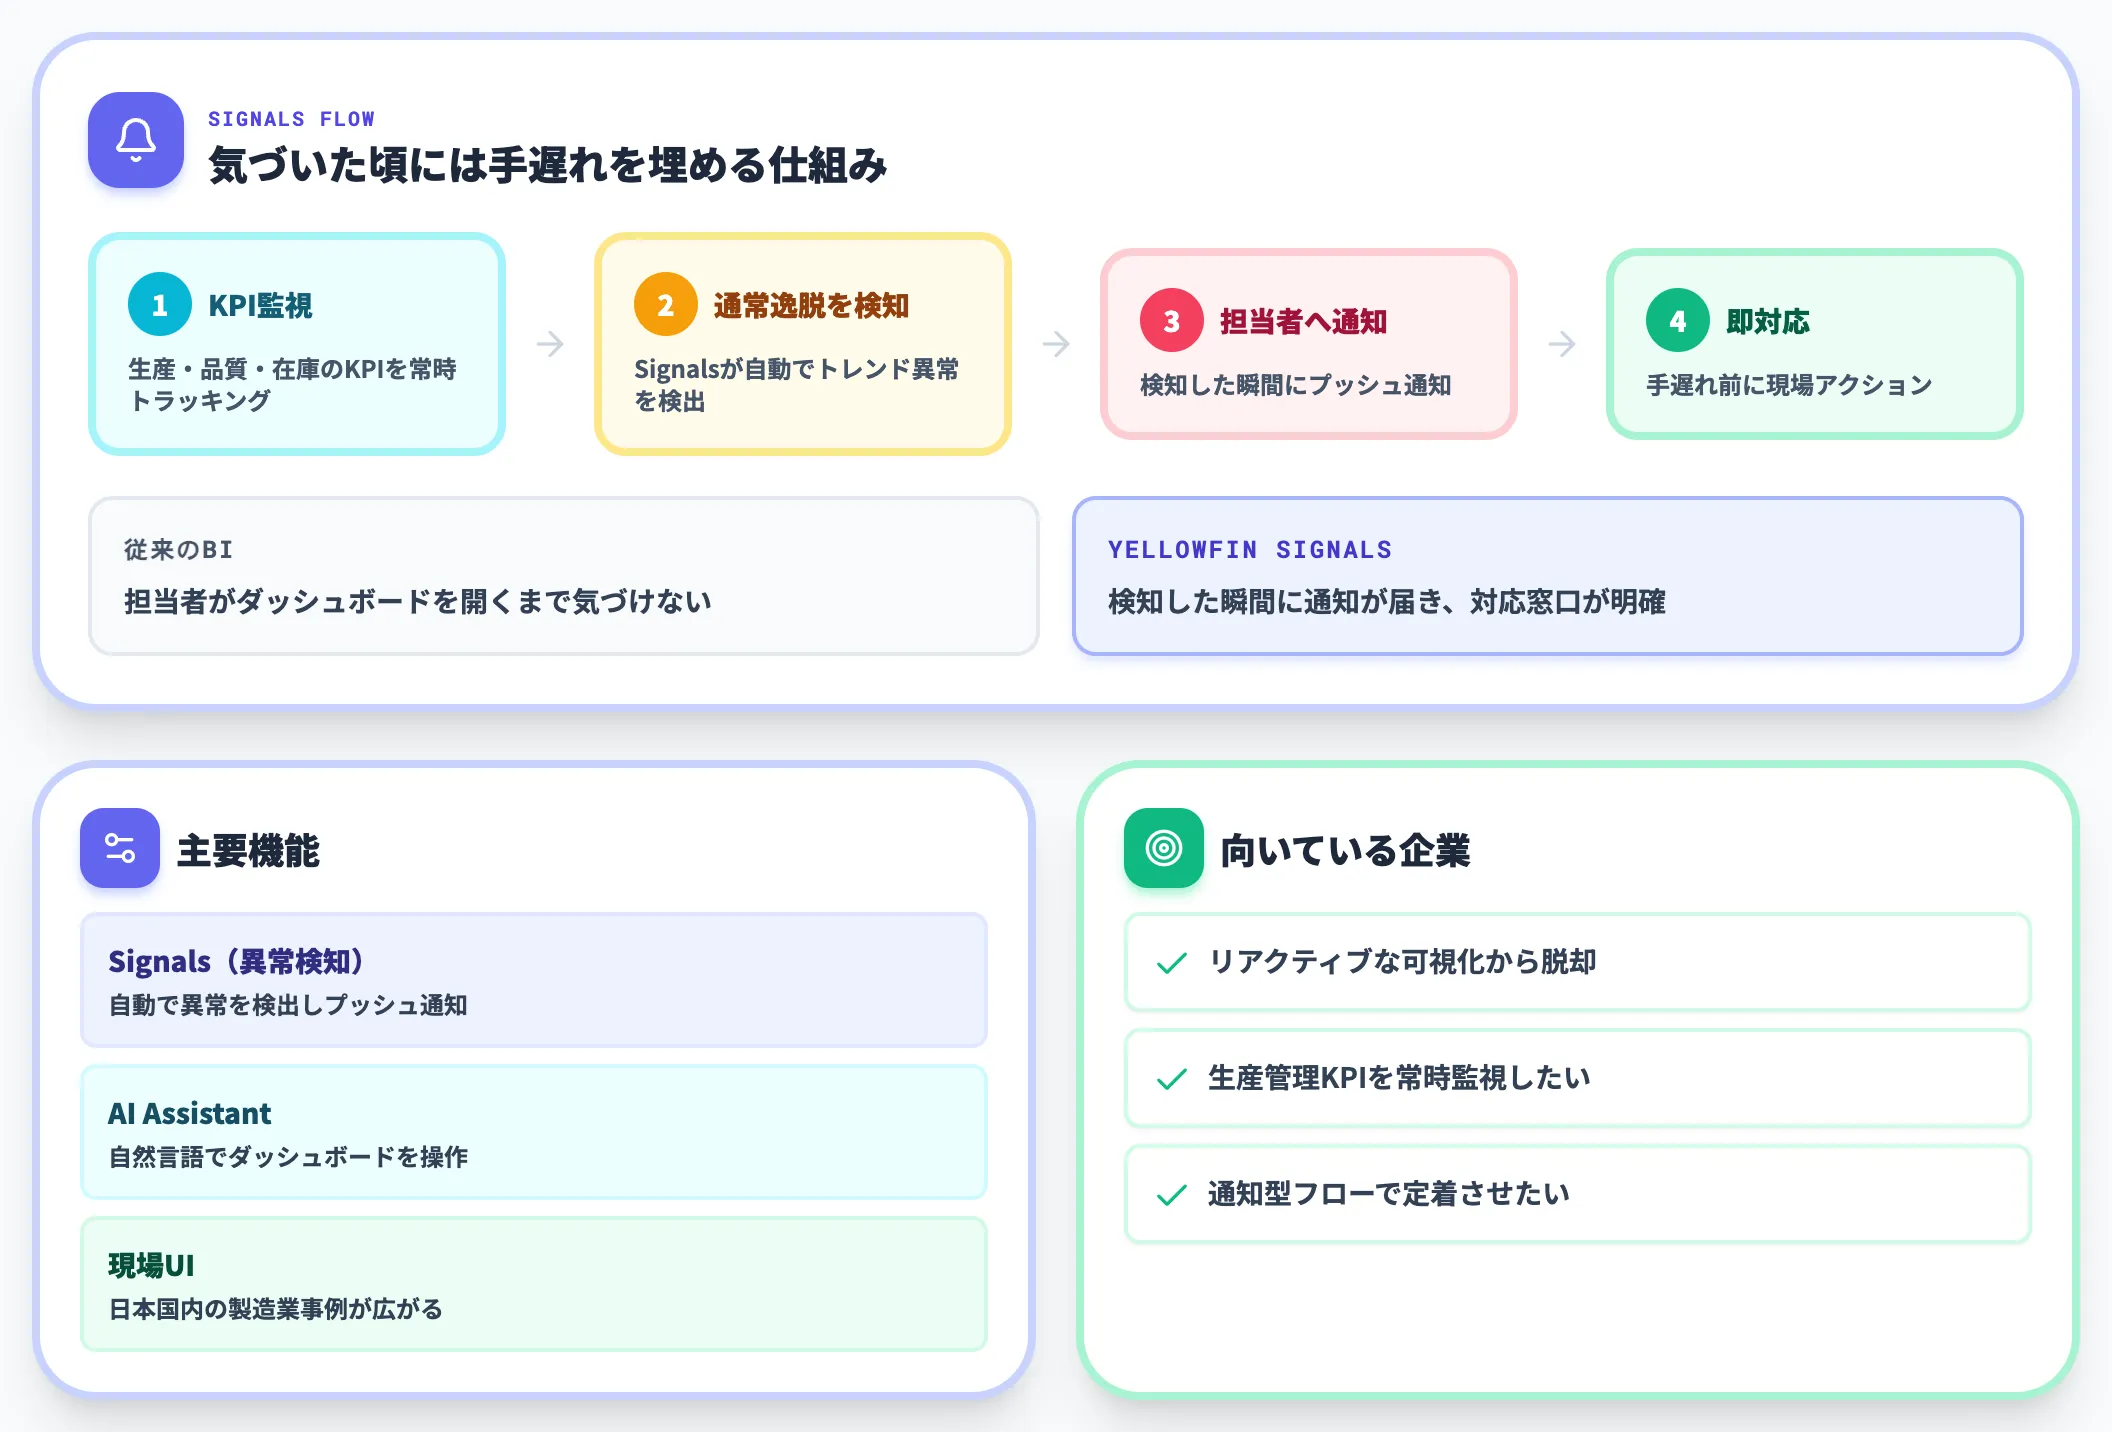Screen dimensions: 2112x1432
Task: Click the list item text 通知型フローで定着させたい
Action: (1389, 1194)
